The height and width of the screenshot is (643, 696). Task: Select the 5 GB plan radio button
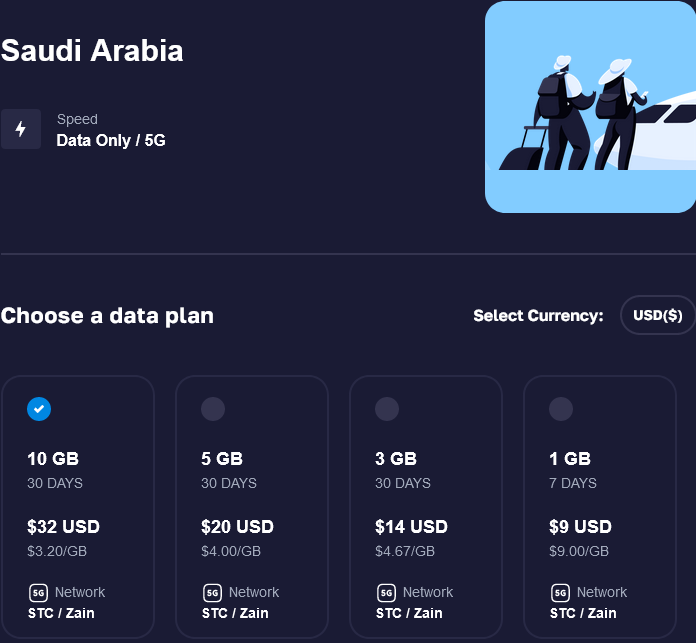tap(213, 409)
